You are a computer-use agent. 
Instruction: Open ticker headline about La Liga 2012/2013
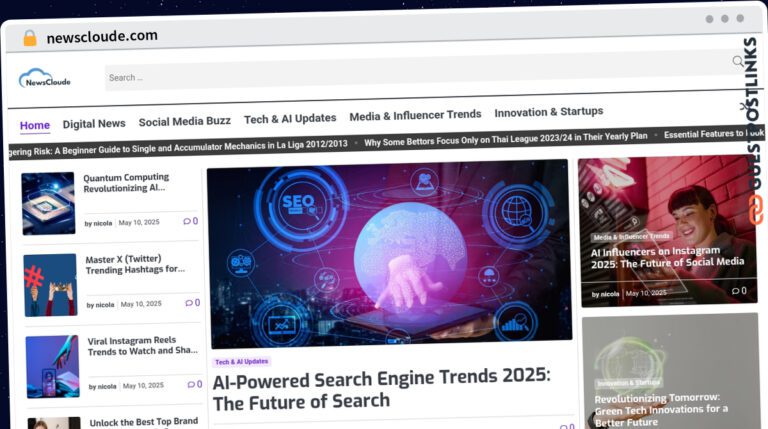(x=178, y=147)
